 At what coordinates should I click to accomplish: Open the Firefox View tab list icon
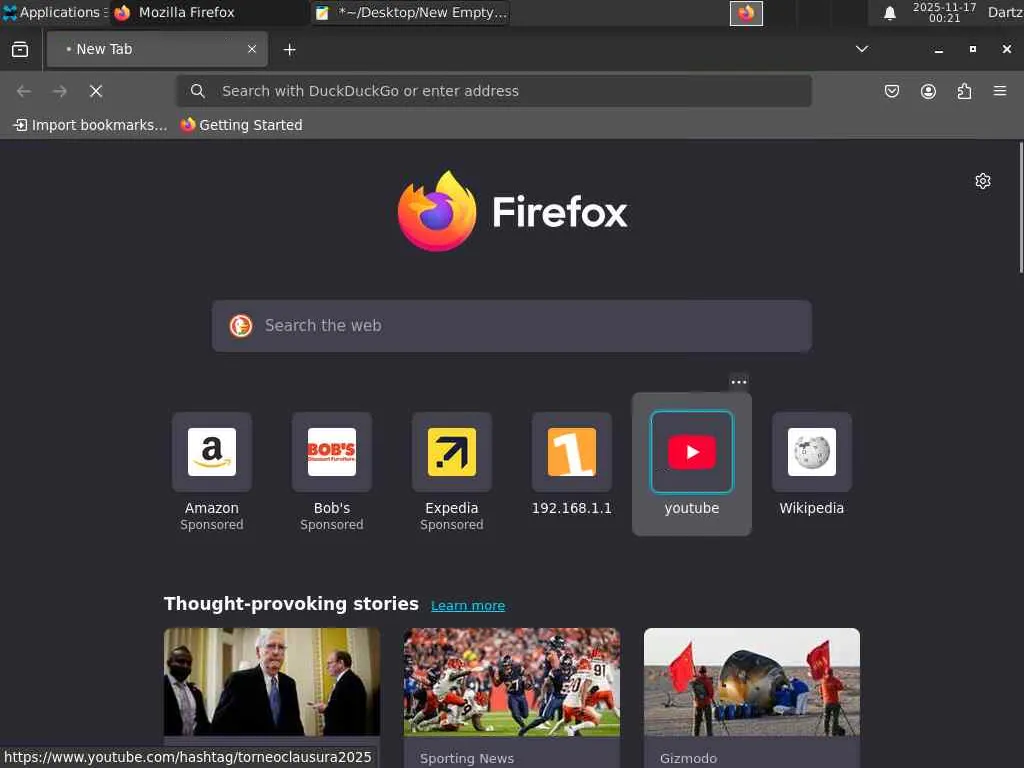tap(20, 49)
